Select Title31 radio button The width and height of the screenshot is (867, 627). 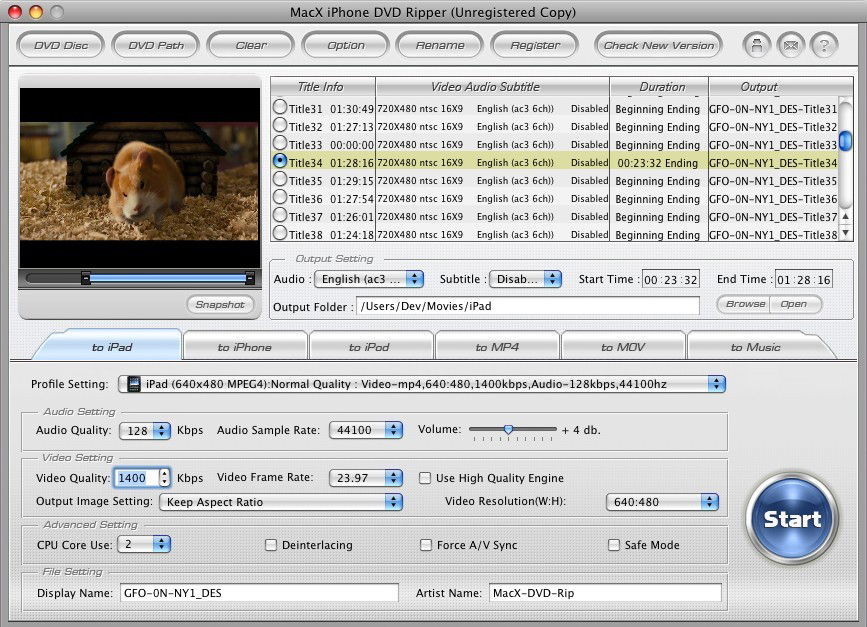tap(280, 107)
